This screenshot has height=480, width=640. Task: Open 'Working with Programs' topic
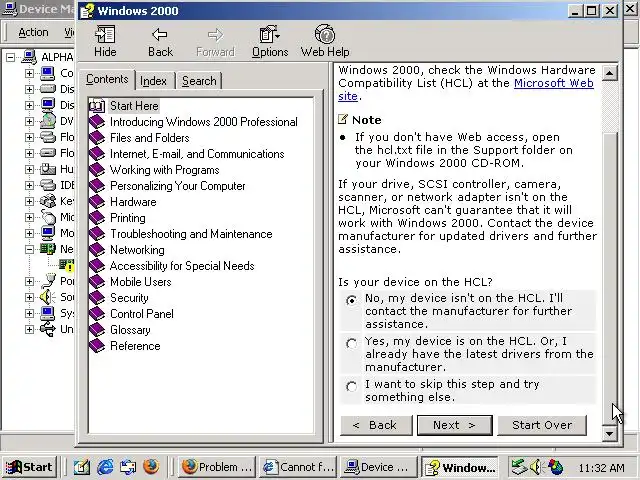click(164, 170)
